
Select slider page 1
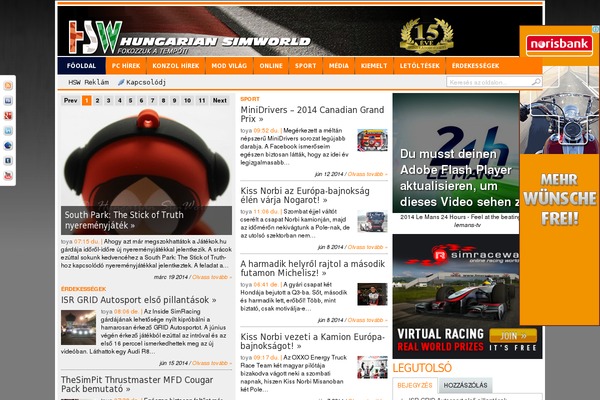point(87,100)
